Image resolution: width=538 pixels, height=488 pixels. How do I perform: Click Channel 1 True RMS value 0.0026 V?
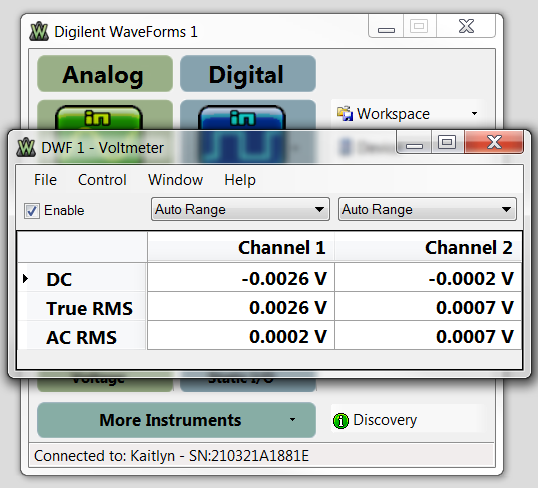tap(241, 307)
